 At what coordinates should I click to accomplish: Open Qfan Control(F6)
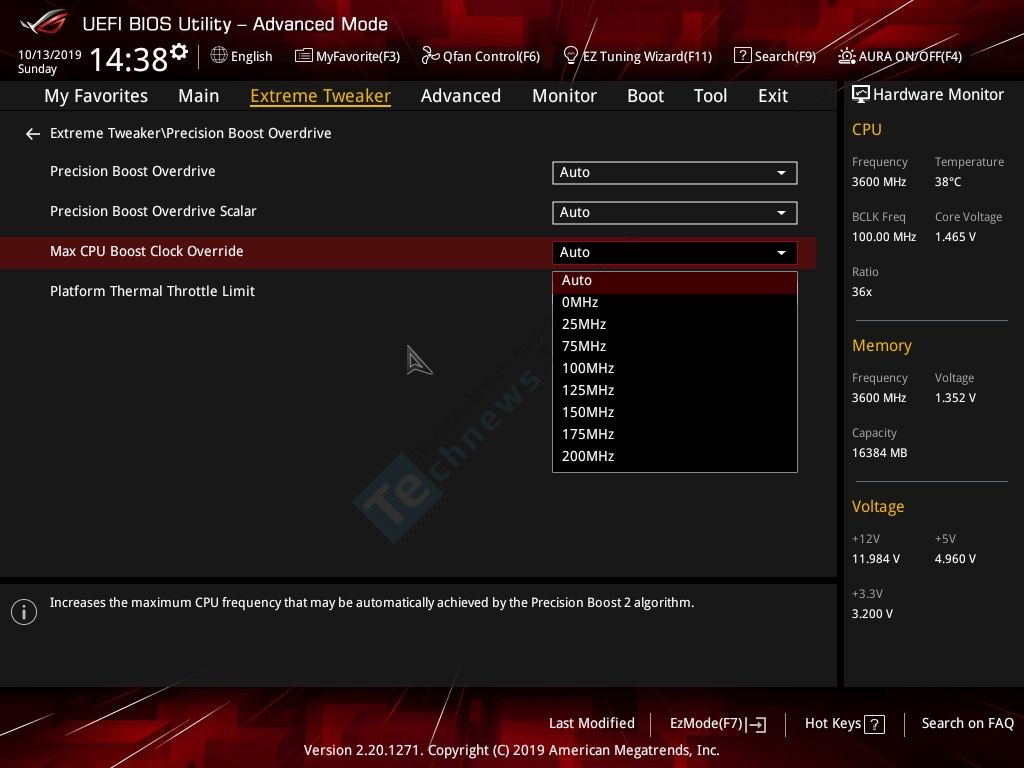click(x=492, y=57)
